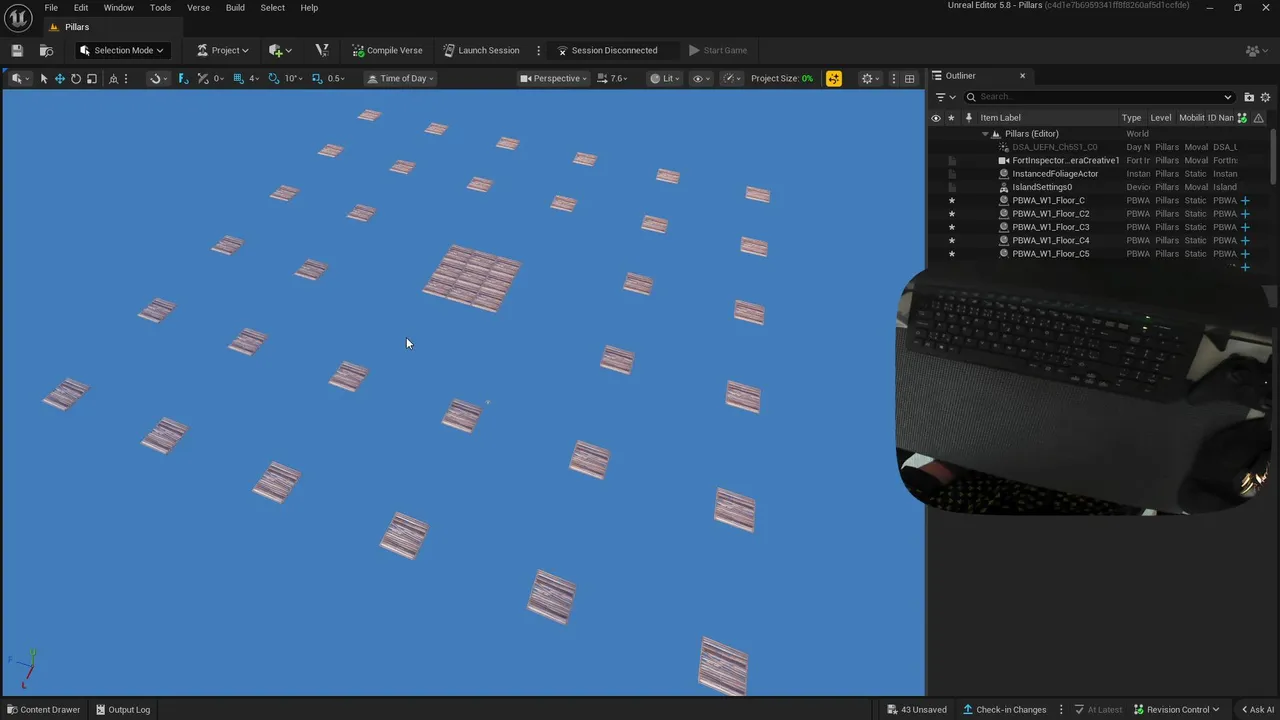Viewport: 1280px width, 720px height.
Task: Click the plus icon for PBWA_W1_Floor_C
Action: tap(1245, 200)
